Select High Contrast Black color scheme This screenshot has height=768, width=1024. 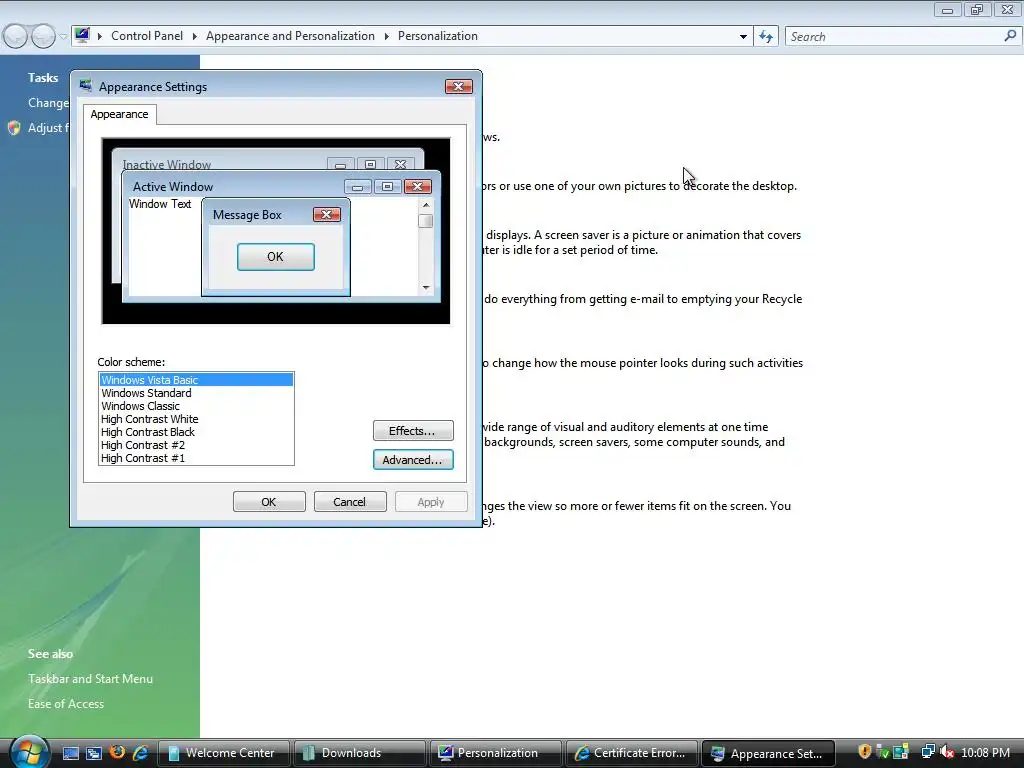[x=196, y=432]
